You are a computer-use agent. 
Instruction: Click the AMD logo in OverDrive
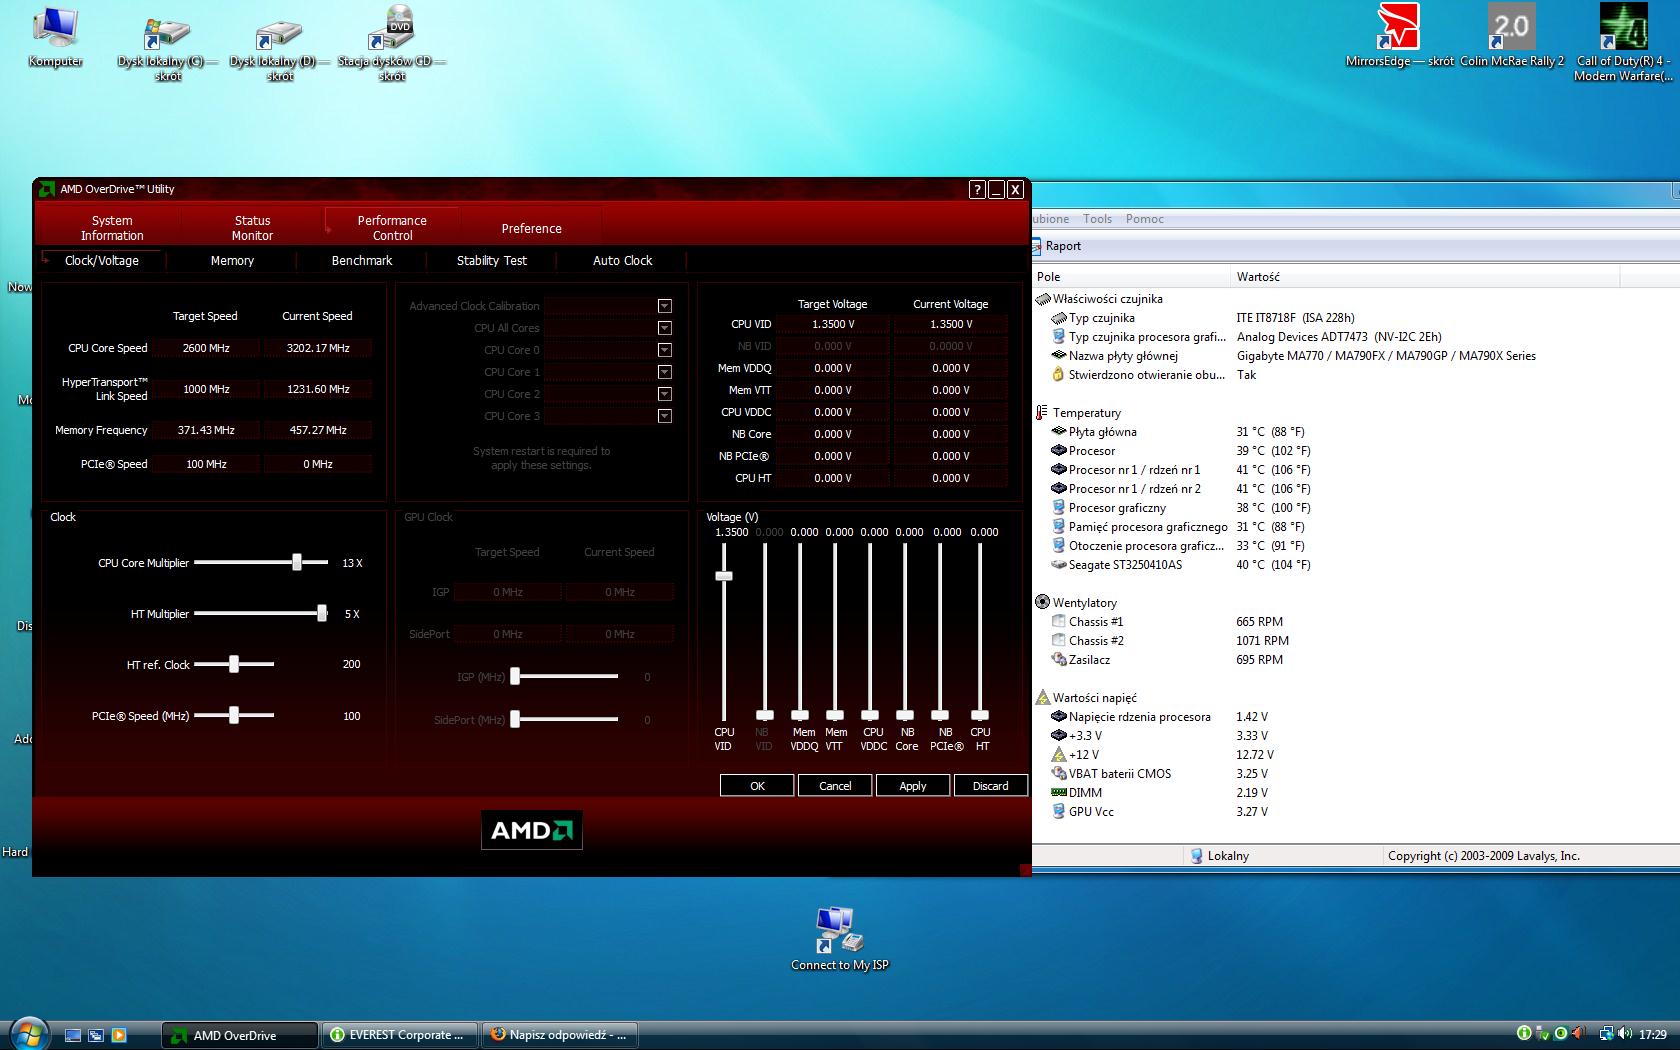532,830
